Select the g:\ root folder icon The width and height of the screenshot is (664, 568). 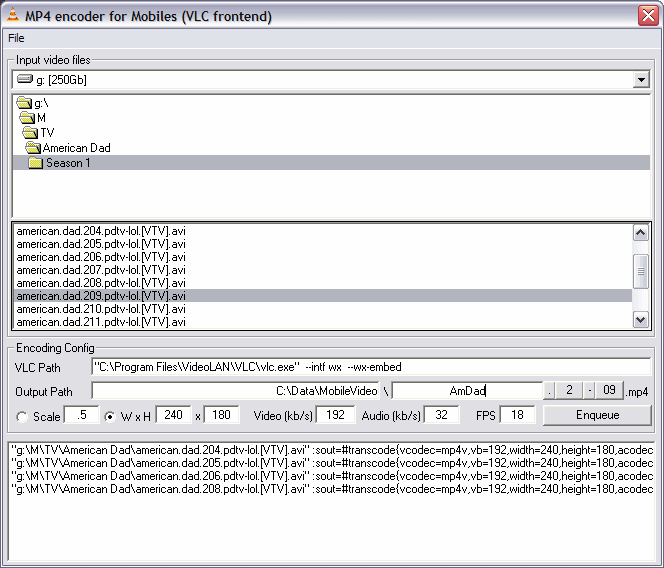coord(24,103)
